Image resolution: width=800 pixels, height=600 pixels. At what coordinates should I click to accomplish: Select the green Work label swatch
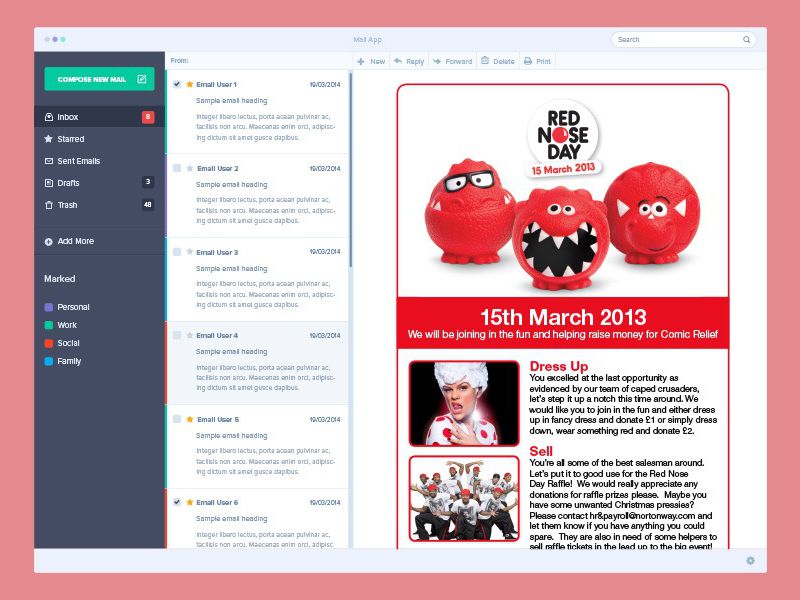pos(49,325)
